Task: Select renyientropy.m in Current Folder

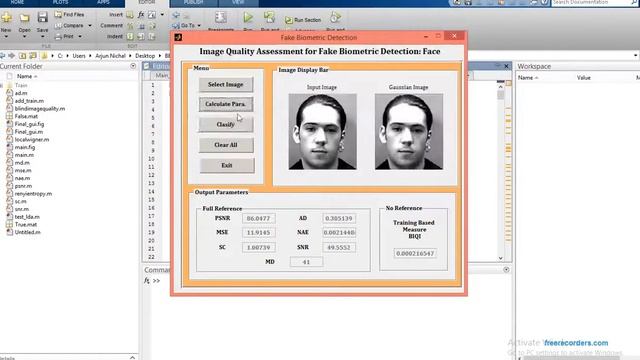Action: pyautogui.click(x=33, y=194)
